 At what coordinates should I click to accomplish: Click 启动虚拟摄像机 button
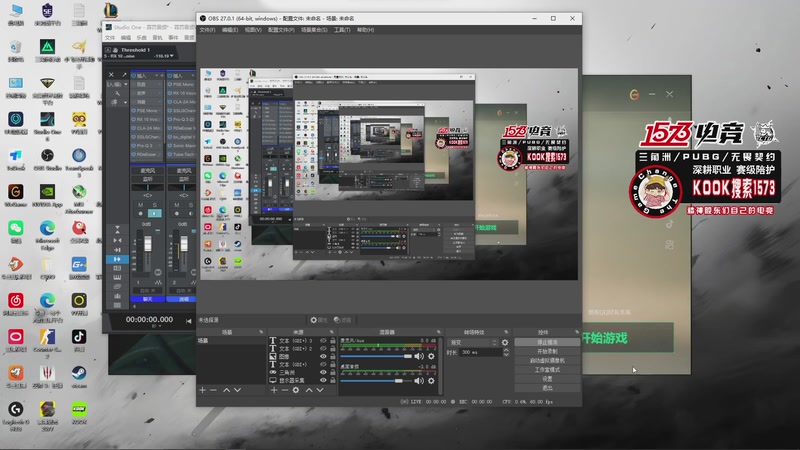547,361
